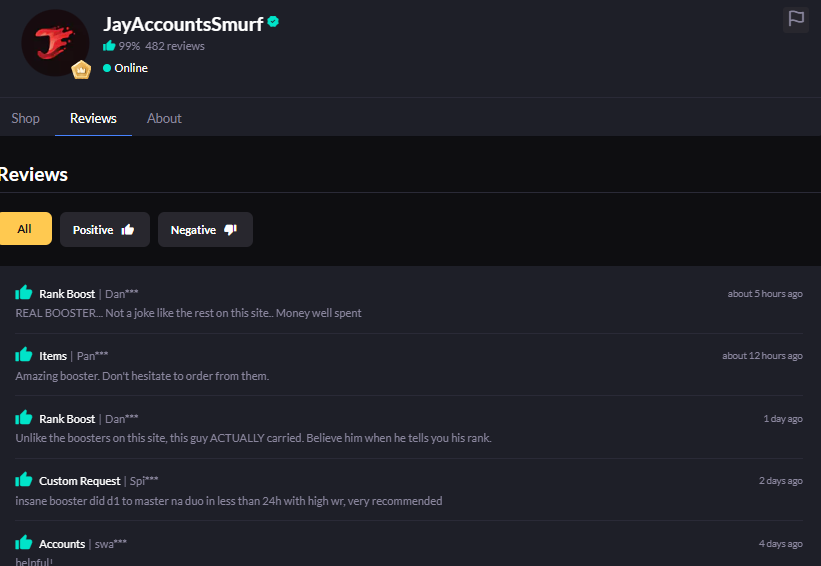Click reviewer name Pan***

(93, 356)
